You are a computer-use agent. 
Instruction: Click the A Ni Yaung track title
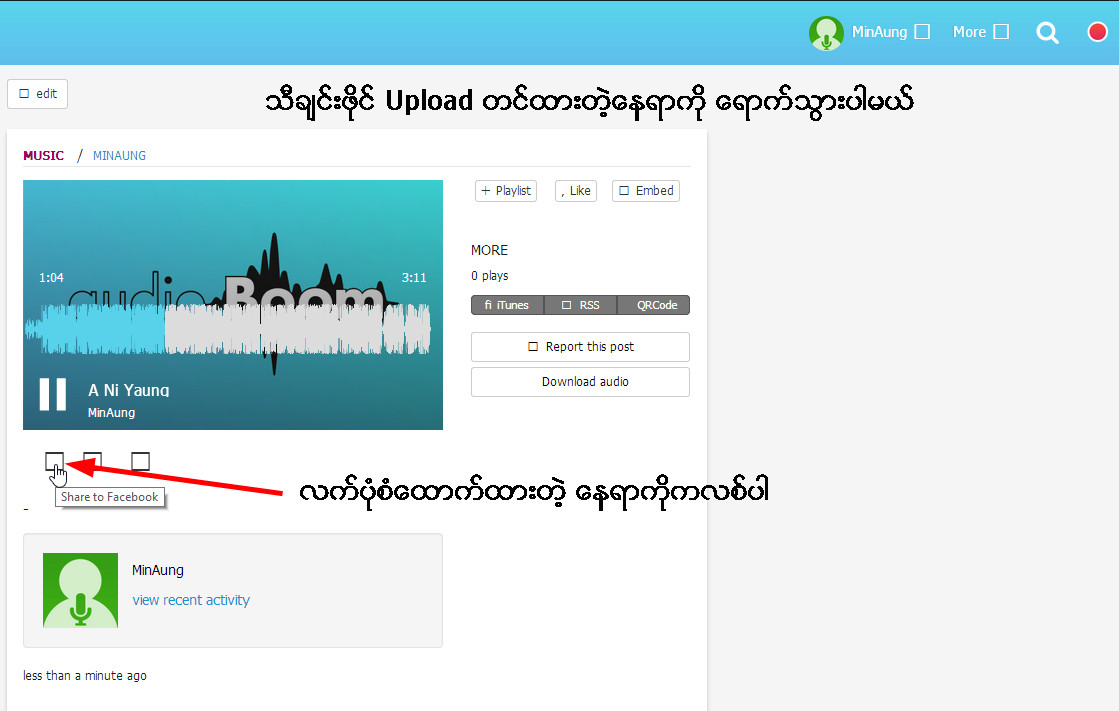point(128,390)
